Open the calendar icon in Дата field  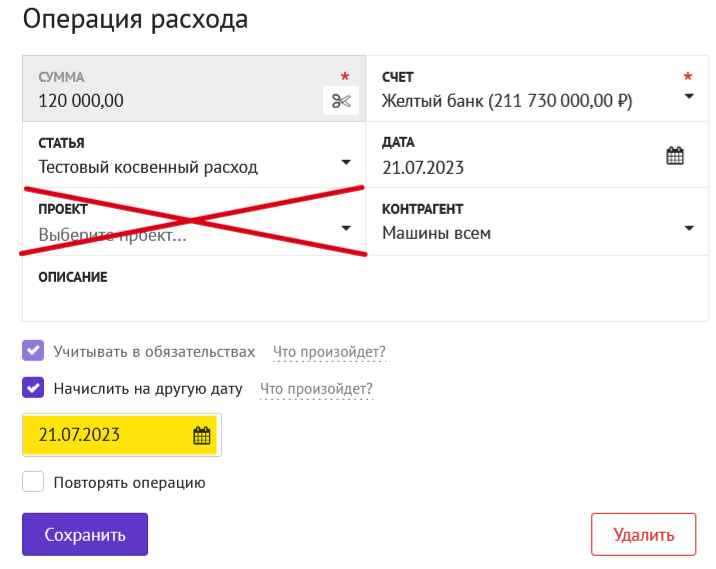(x=675, y=156)
